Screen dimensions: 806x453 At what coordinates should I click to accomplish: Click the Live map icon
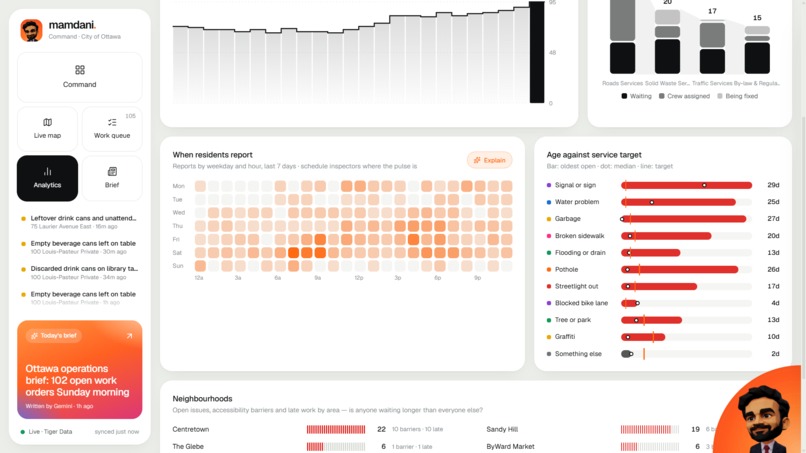(x=47, y=122)
